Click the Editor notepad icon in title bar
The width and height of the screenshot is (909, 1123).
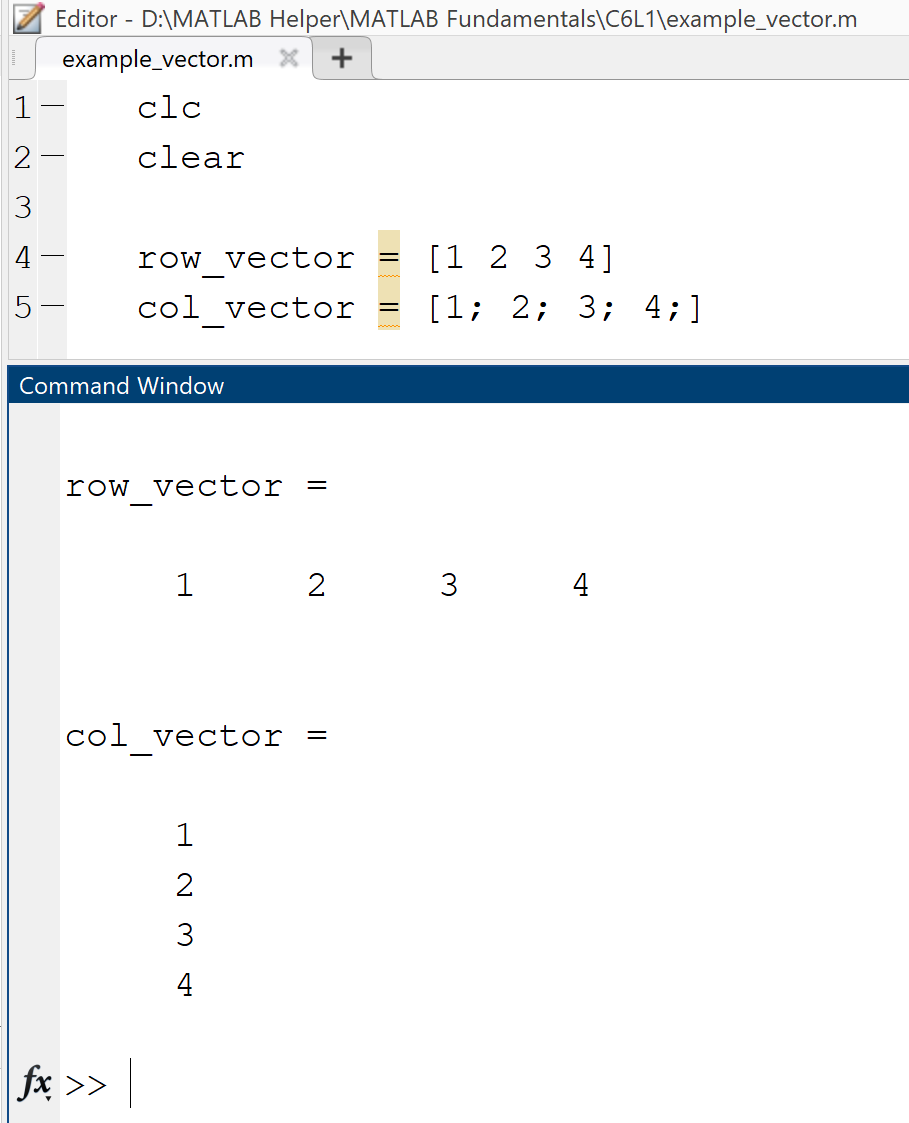coord(28,18)
